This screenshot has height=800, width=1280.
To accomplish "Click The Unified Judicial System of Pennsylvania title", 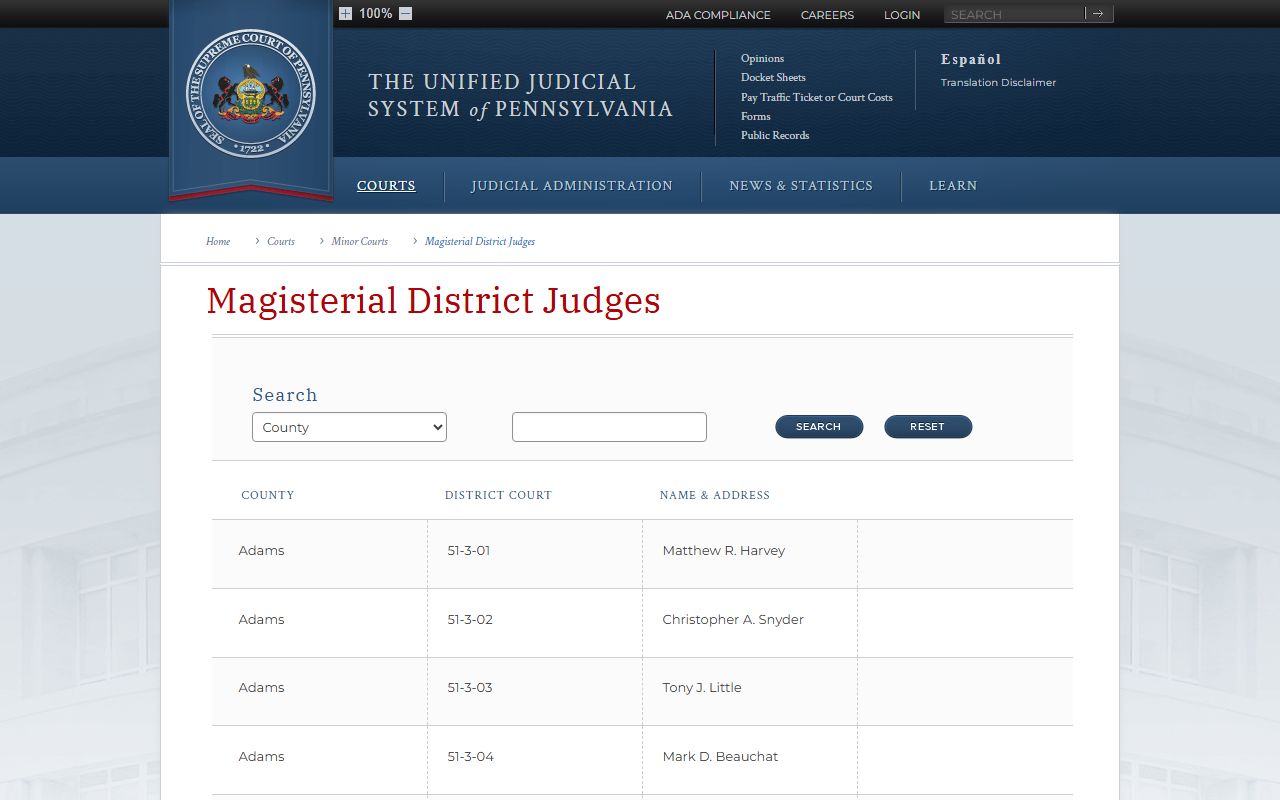I will pos(520,95).
